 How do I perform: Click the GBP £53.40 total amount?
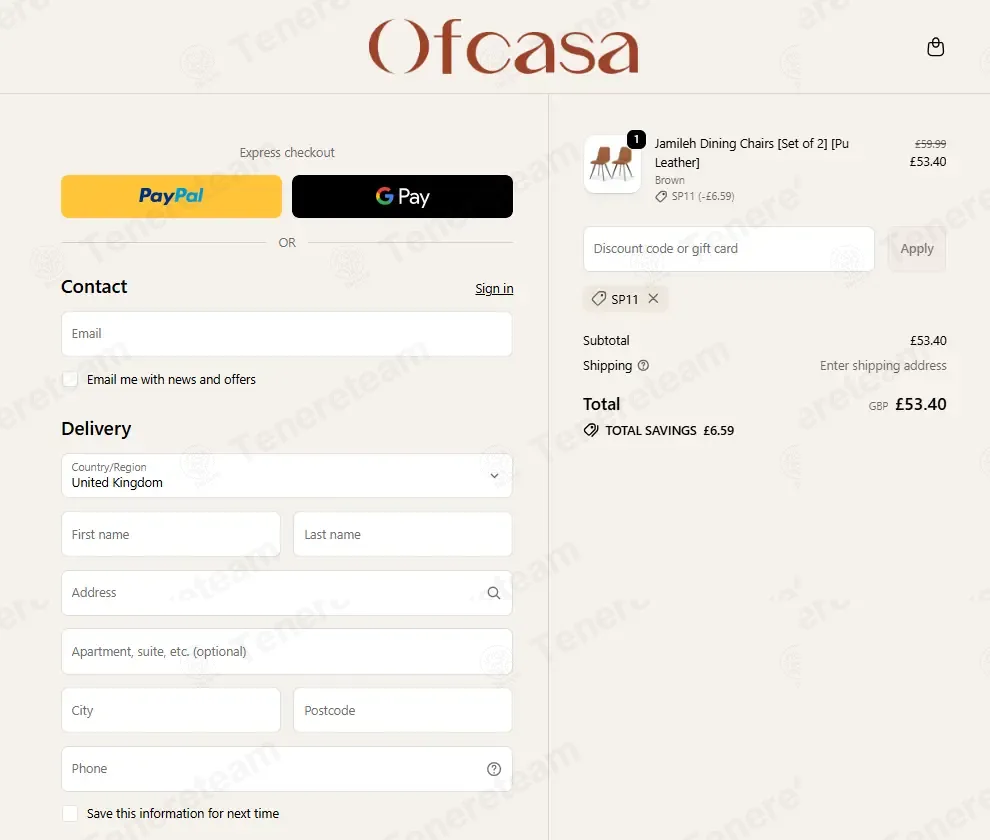pyautogui.click(x=907, y=404)
